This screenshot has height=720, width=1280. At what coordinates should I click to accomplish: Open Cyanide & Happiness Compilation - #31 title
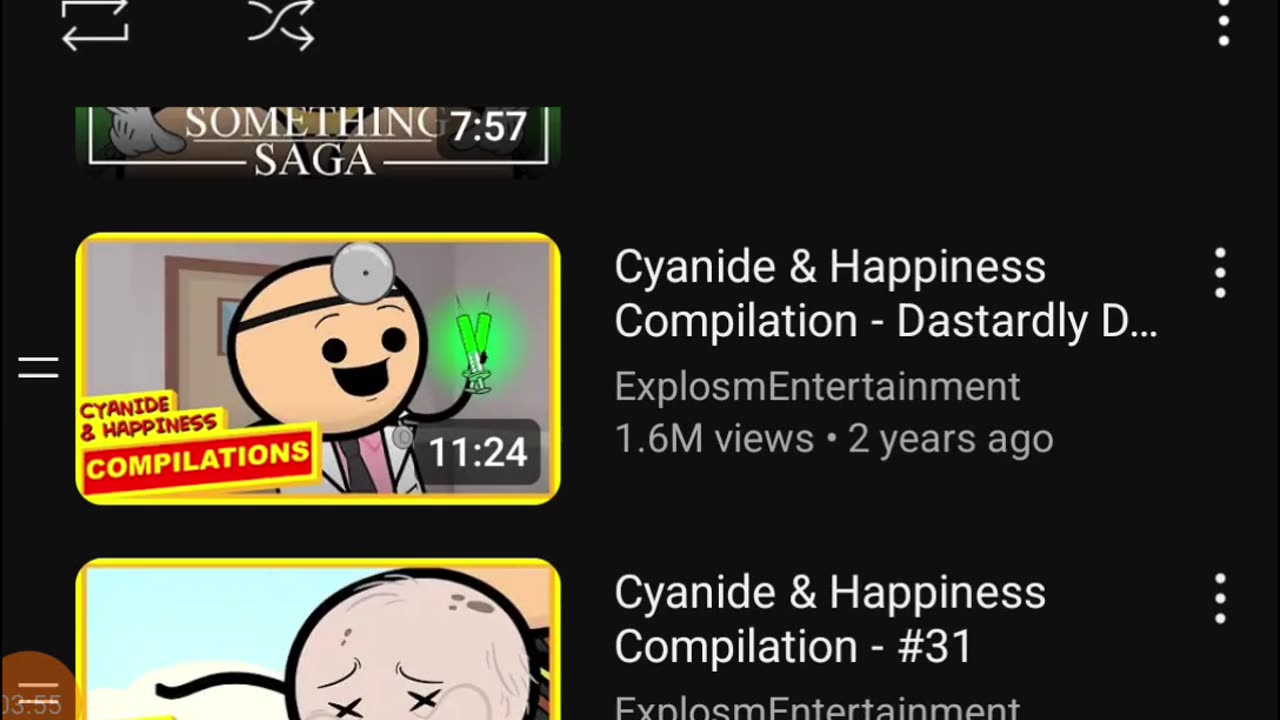coord(830,619)
